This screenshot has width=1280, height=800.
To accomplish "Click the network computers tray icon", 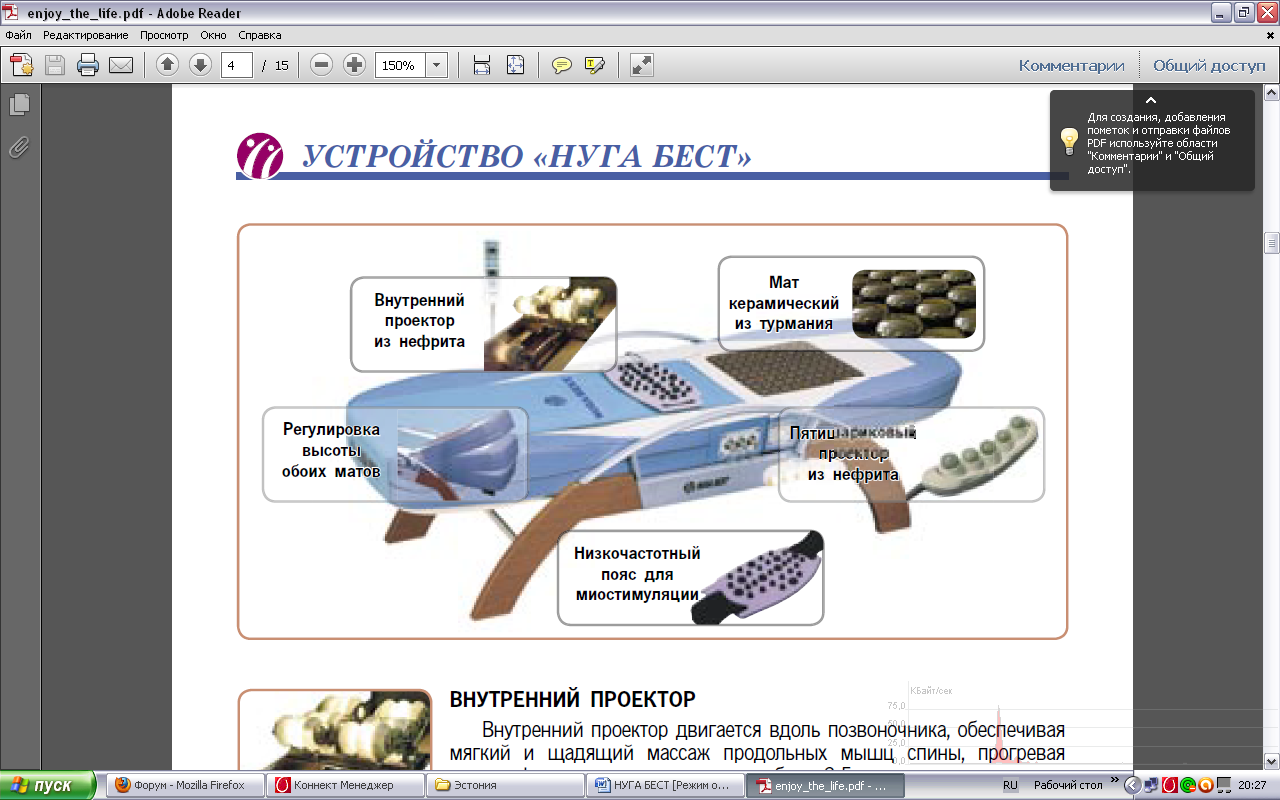I will coord(1150,785).
